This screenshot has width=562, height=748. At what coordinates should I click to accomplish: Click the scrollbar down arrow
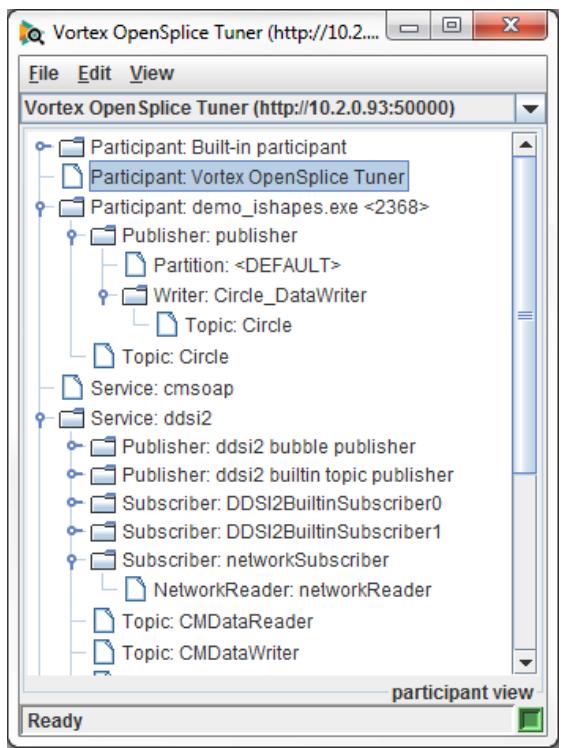tap(525, 662)
